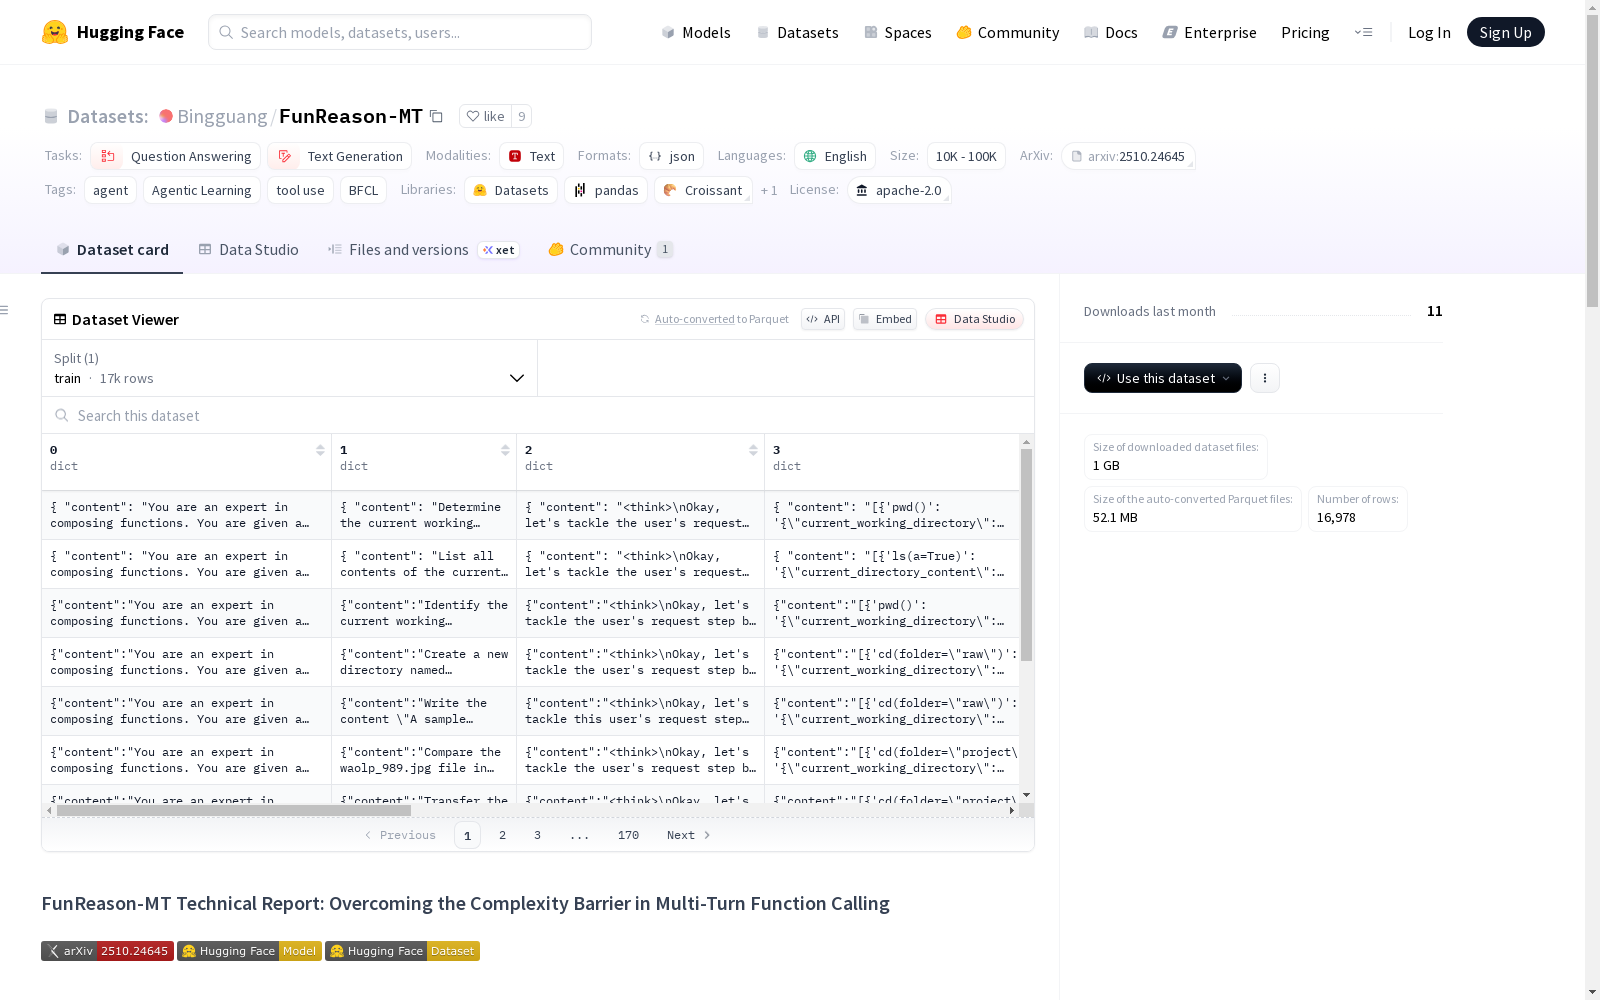The height and width of the screenshot is (1000, 1600).
Task: Open the Hugging Face Dataset badge
Action: [x=402, y=951]
